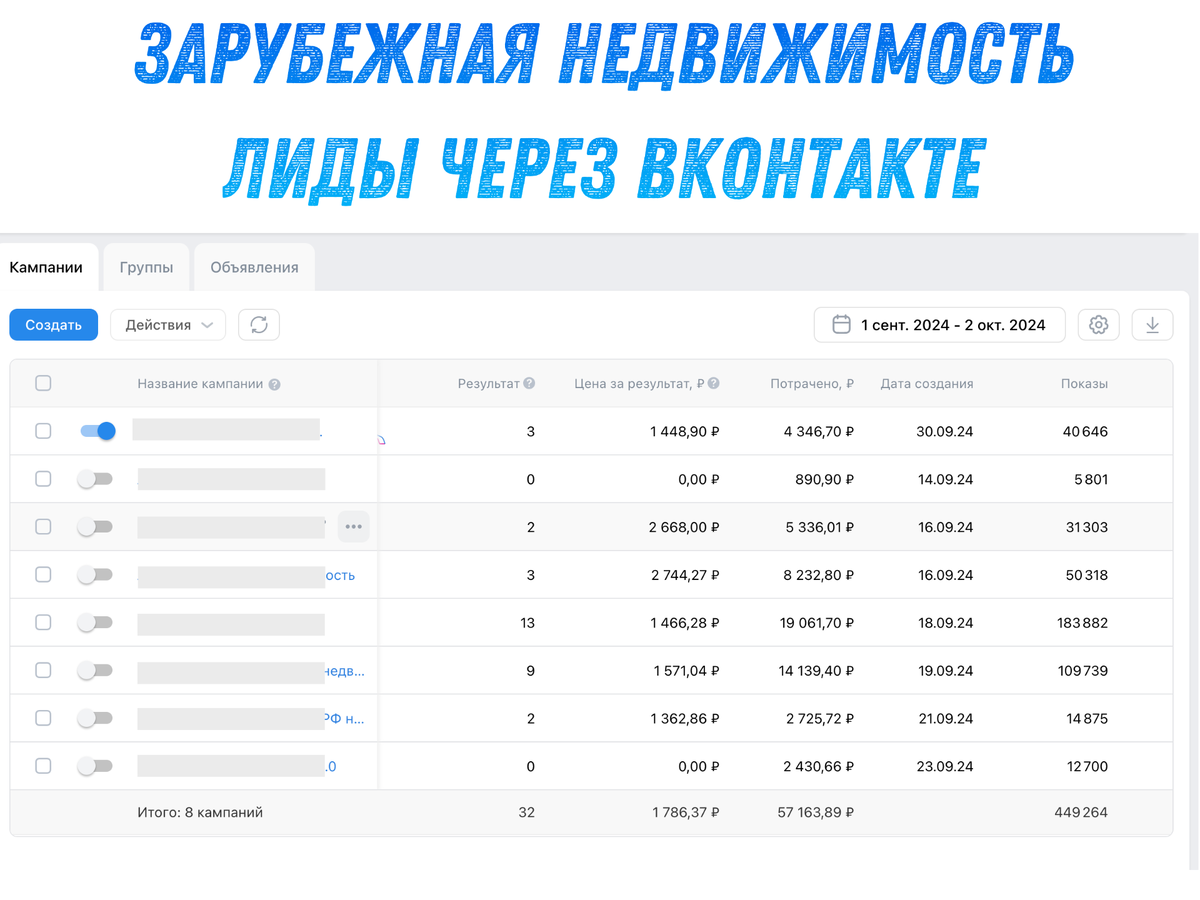The width and height of the screenshot is (1200, 900).
Task: Open campaign link ending in 'недв...'
Action: click(x=345, y=671)
